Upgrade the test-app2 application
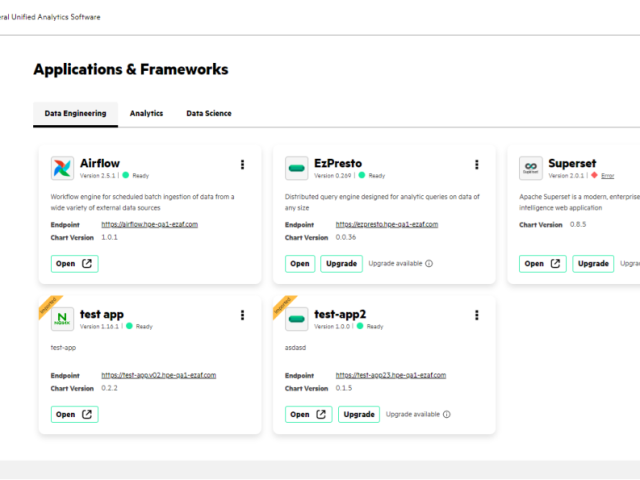 (x=359, y=414)
